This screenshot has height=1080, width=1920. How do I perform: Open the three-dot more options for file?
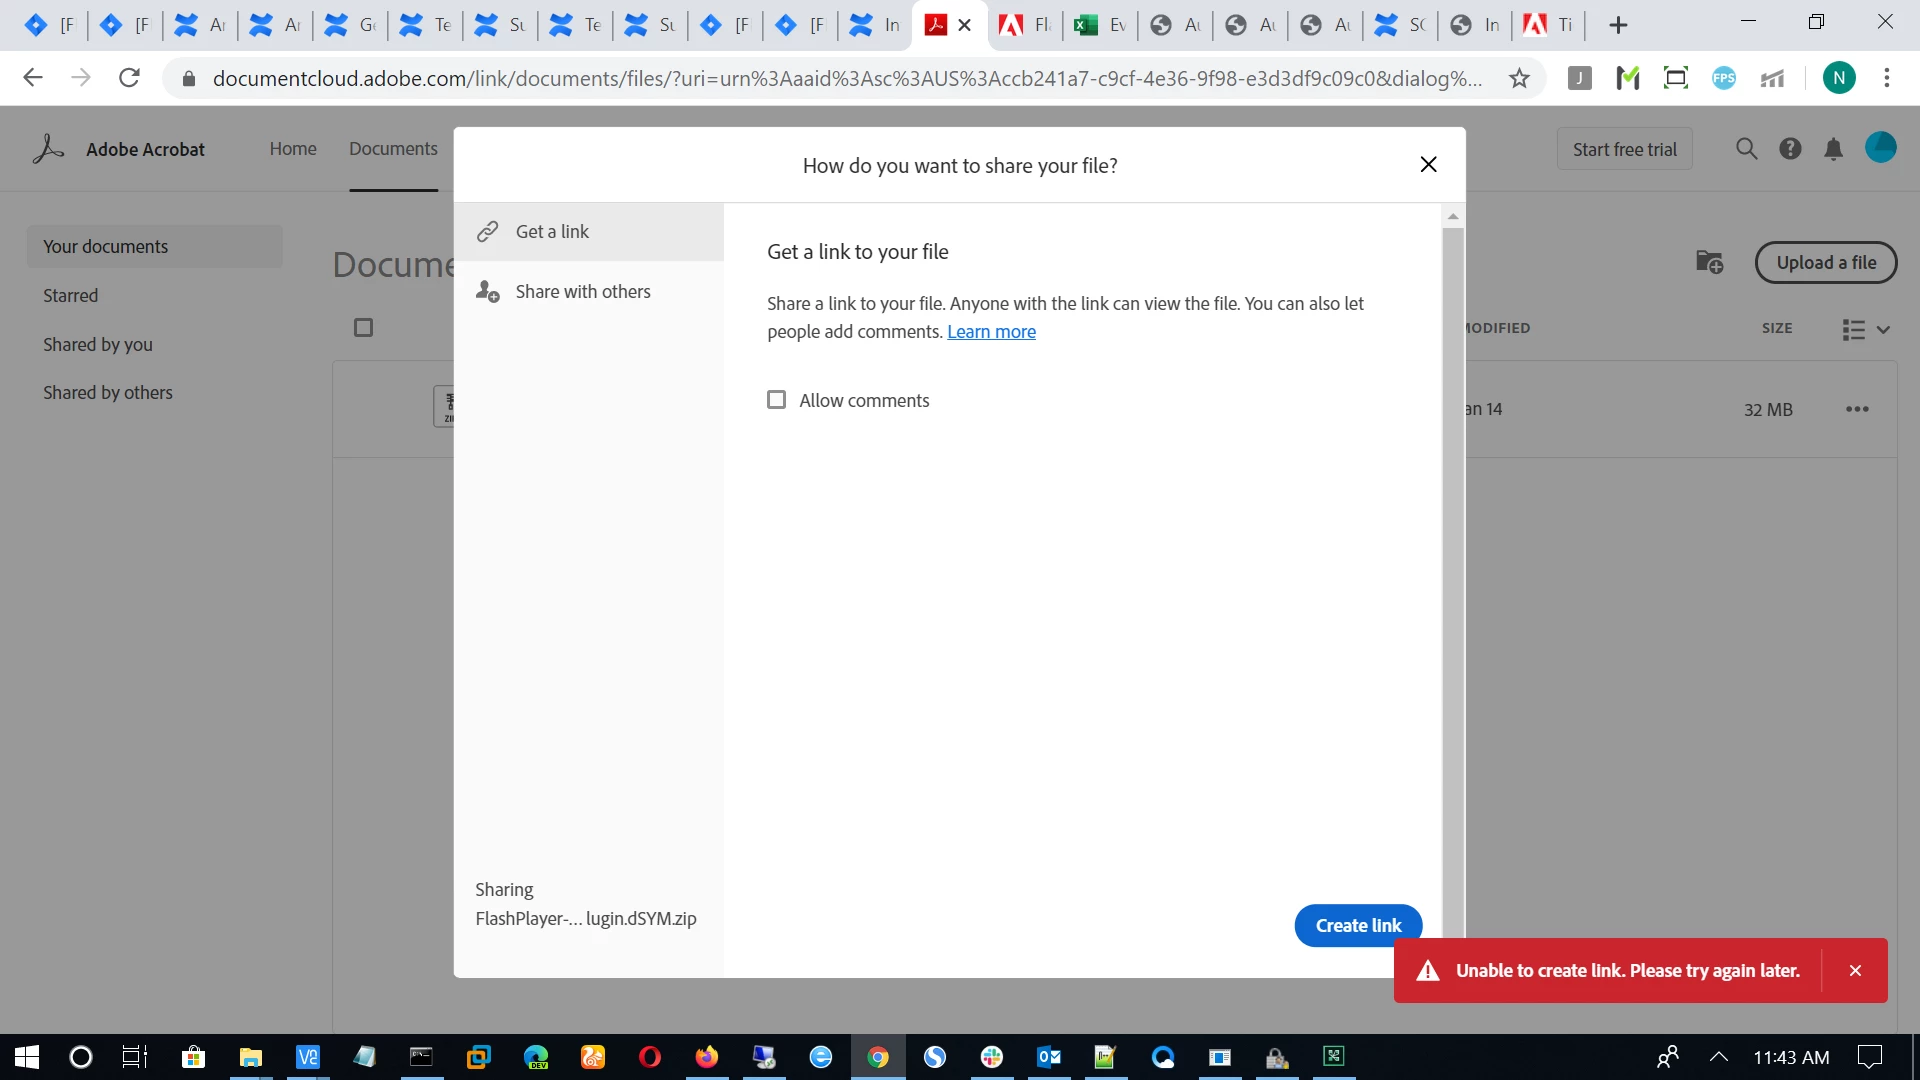pos(1857,409)
